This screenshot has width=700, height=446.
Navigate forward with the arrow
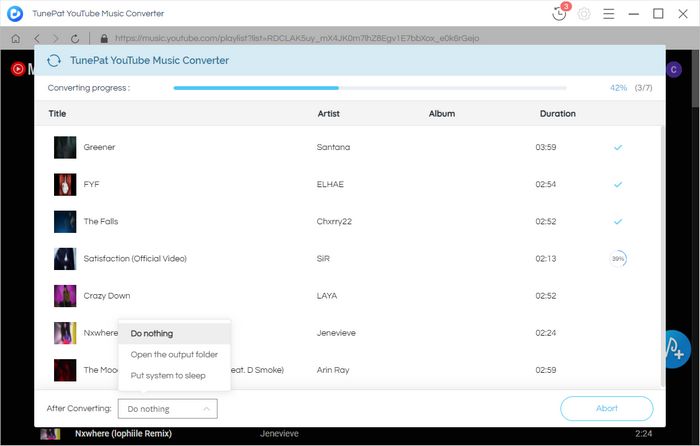pyautogui.click(x=55, y=38)
